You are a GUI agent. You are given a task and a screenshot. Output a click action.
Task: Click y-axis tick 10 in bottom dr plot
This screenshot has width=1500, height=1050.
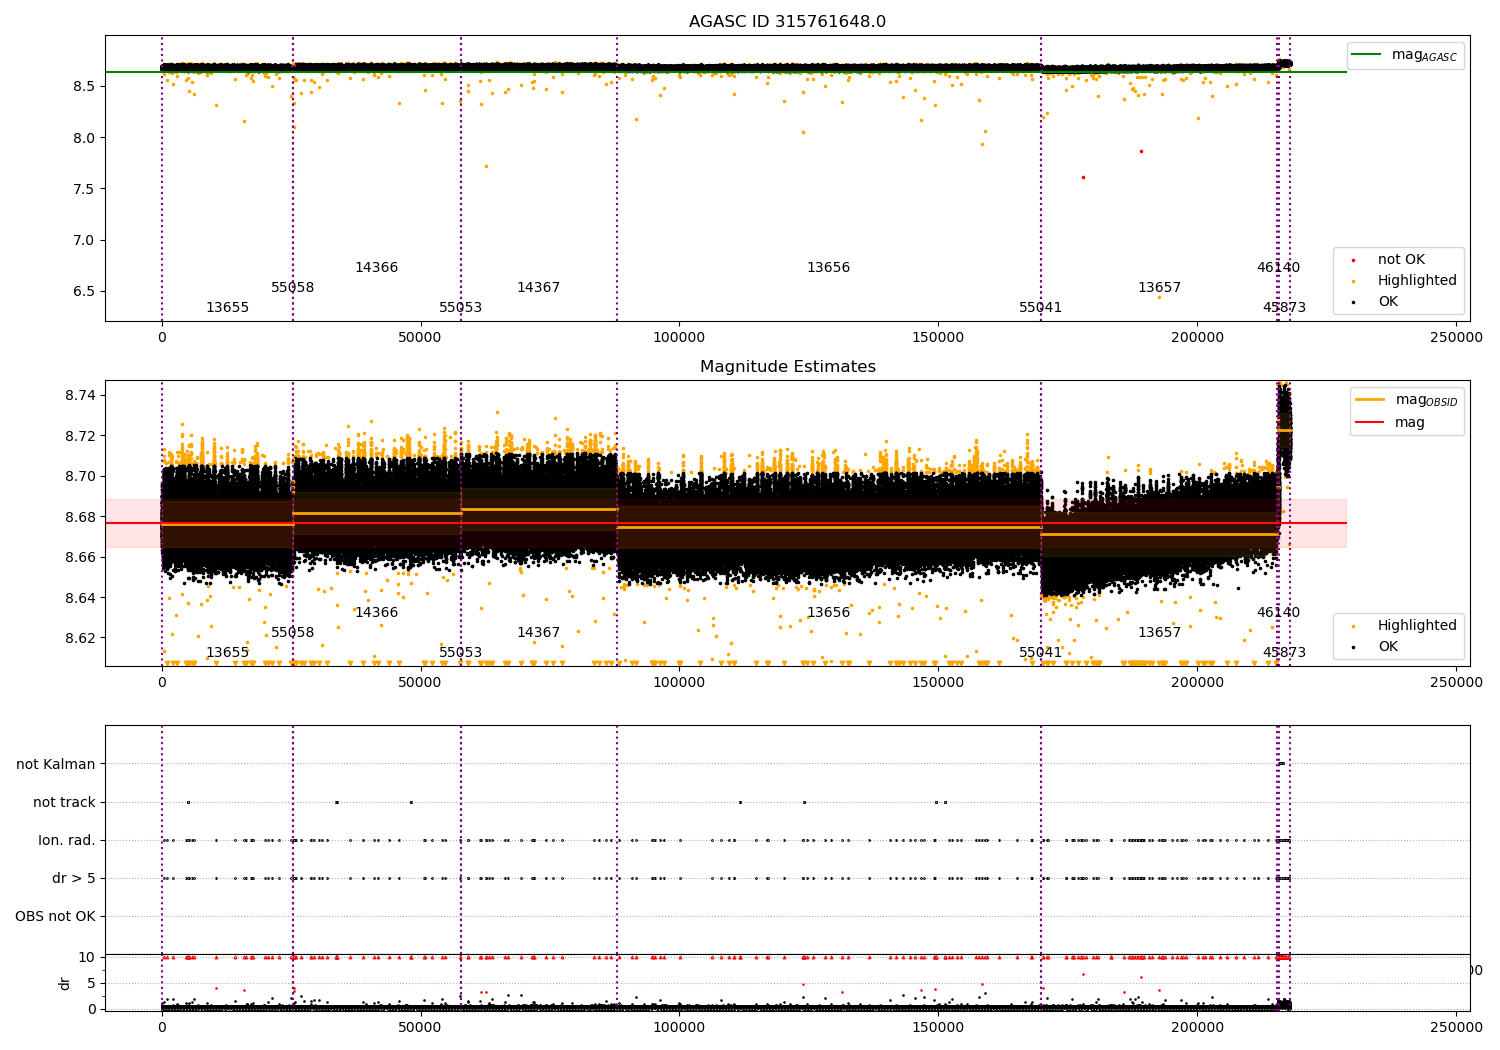[x=87, y=958]
